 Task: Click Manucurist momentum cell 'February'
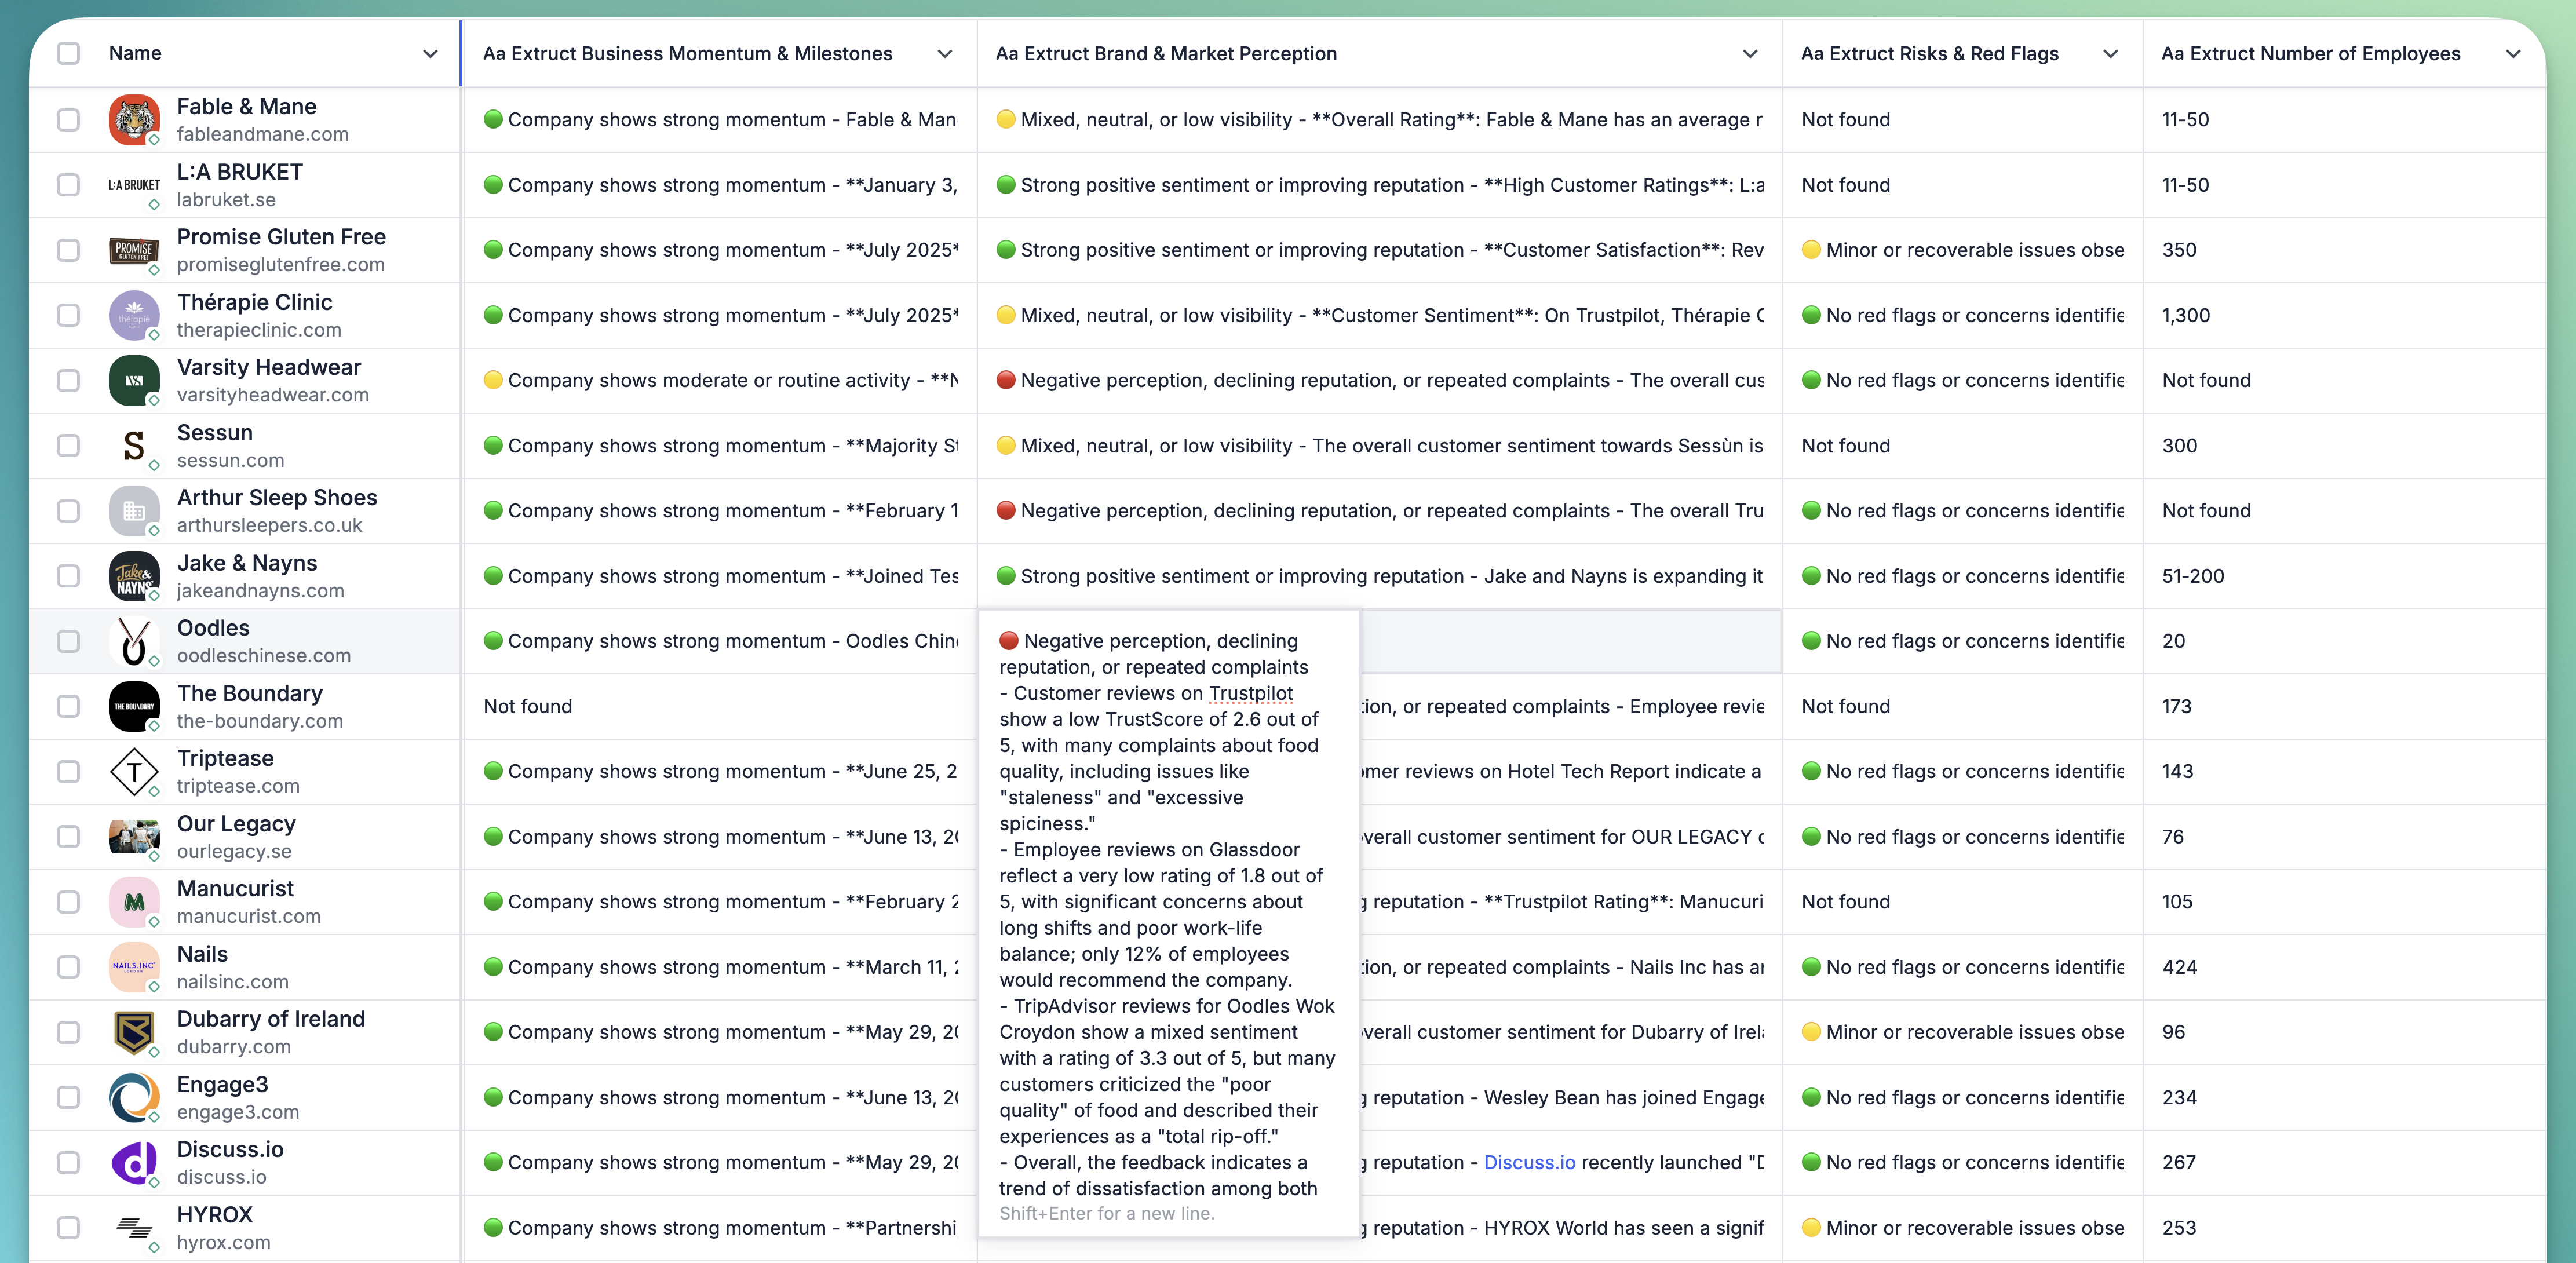tap(720, 902)
